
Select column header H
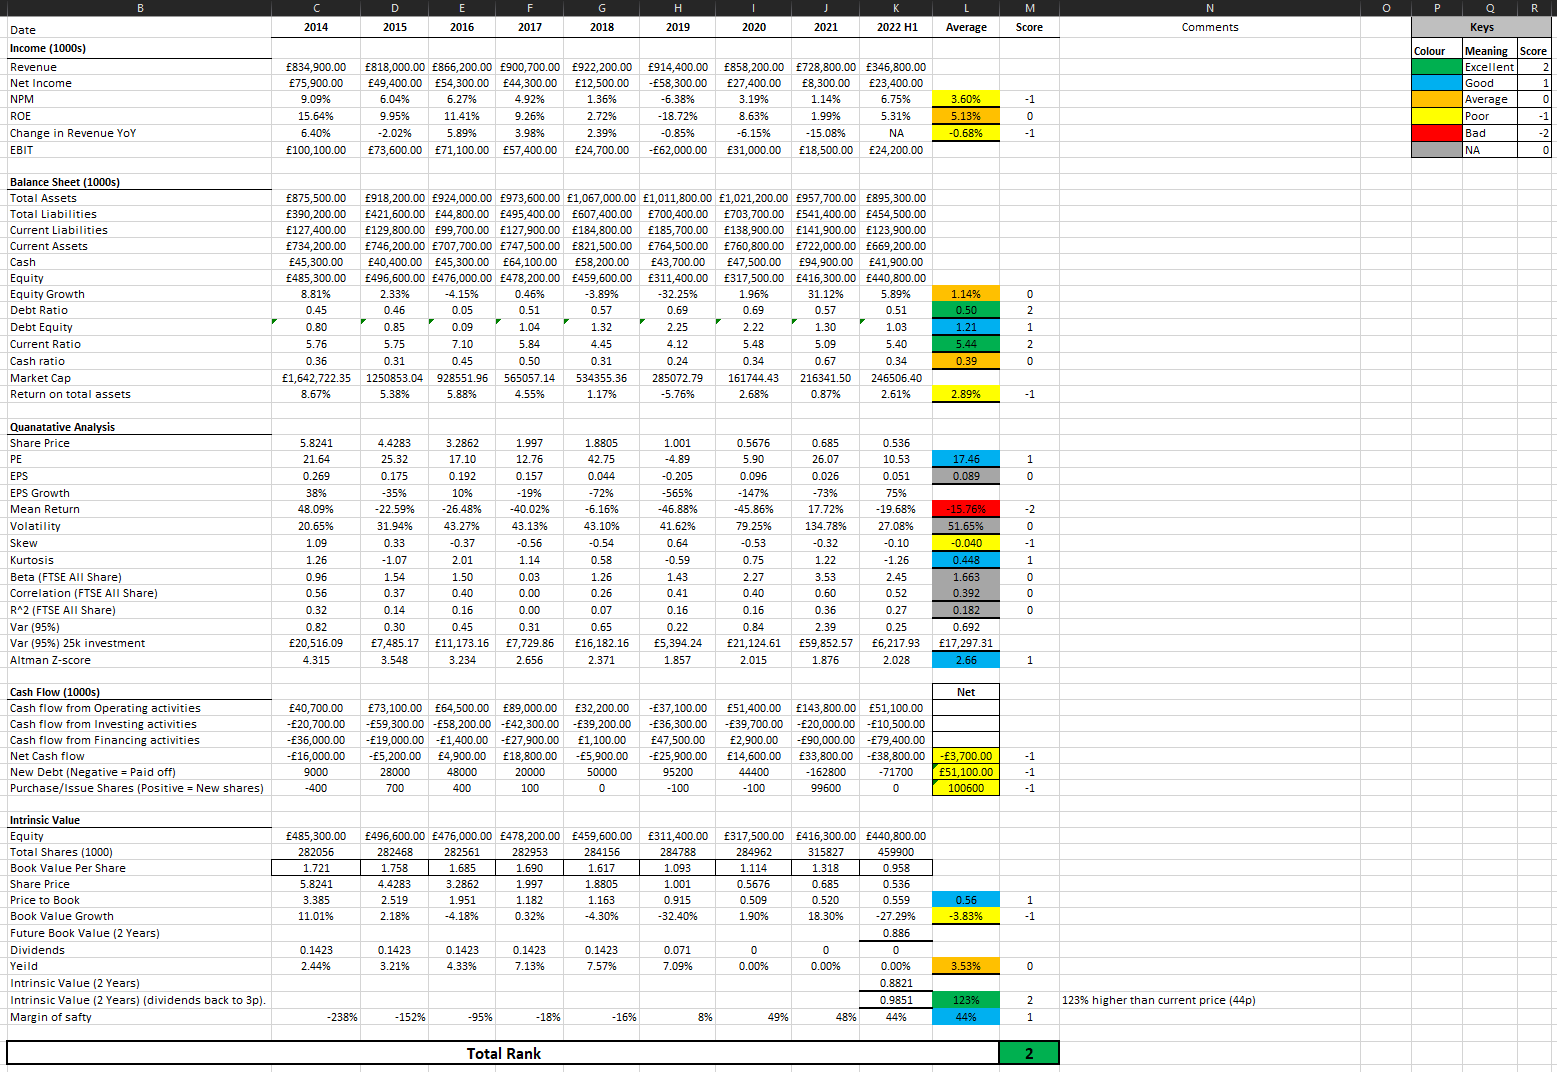(678, 7)
